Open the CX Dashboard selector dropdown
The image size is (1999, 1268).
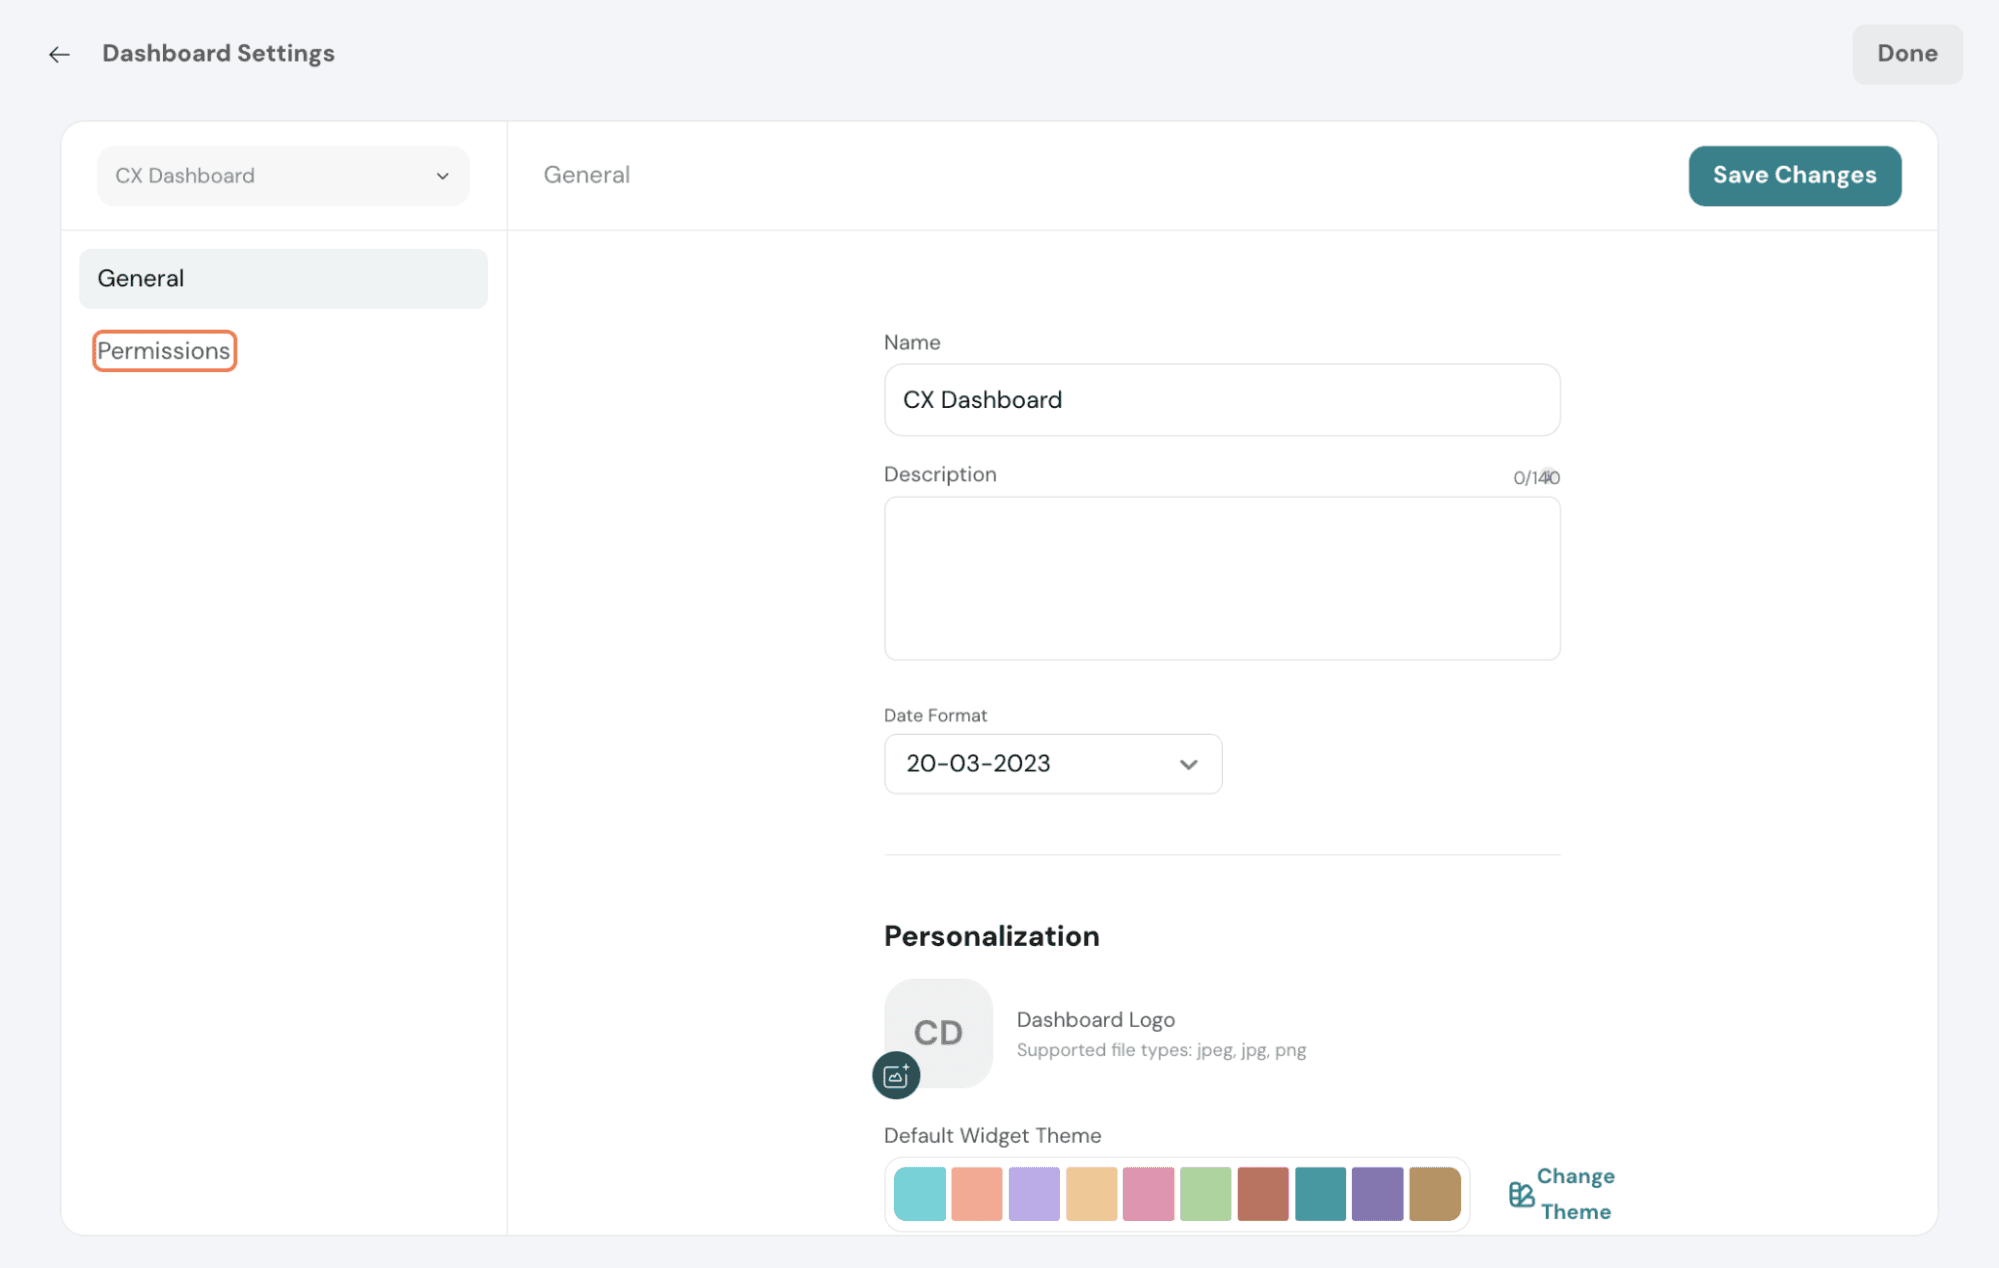(283, 176)
